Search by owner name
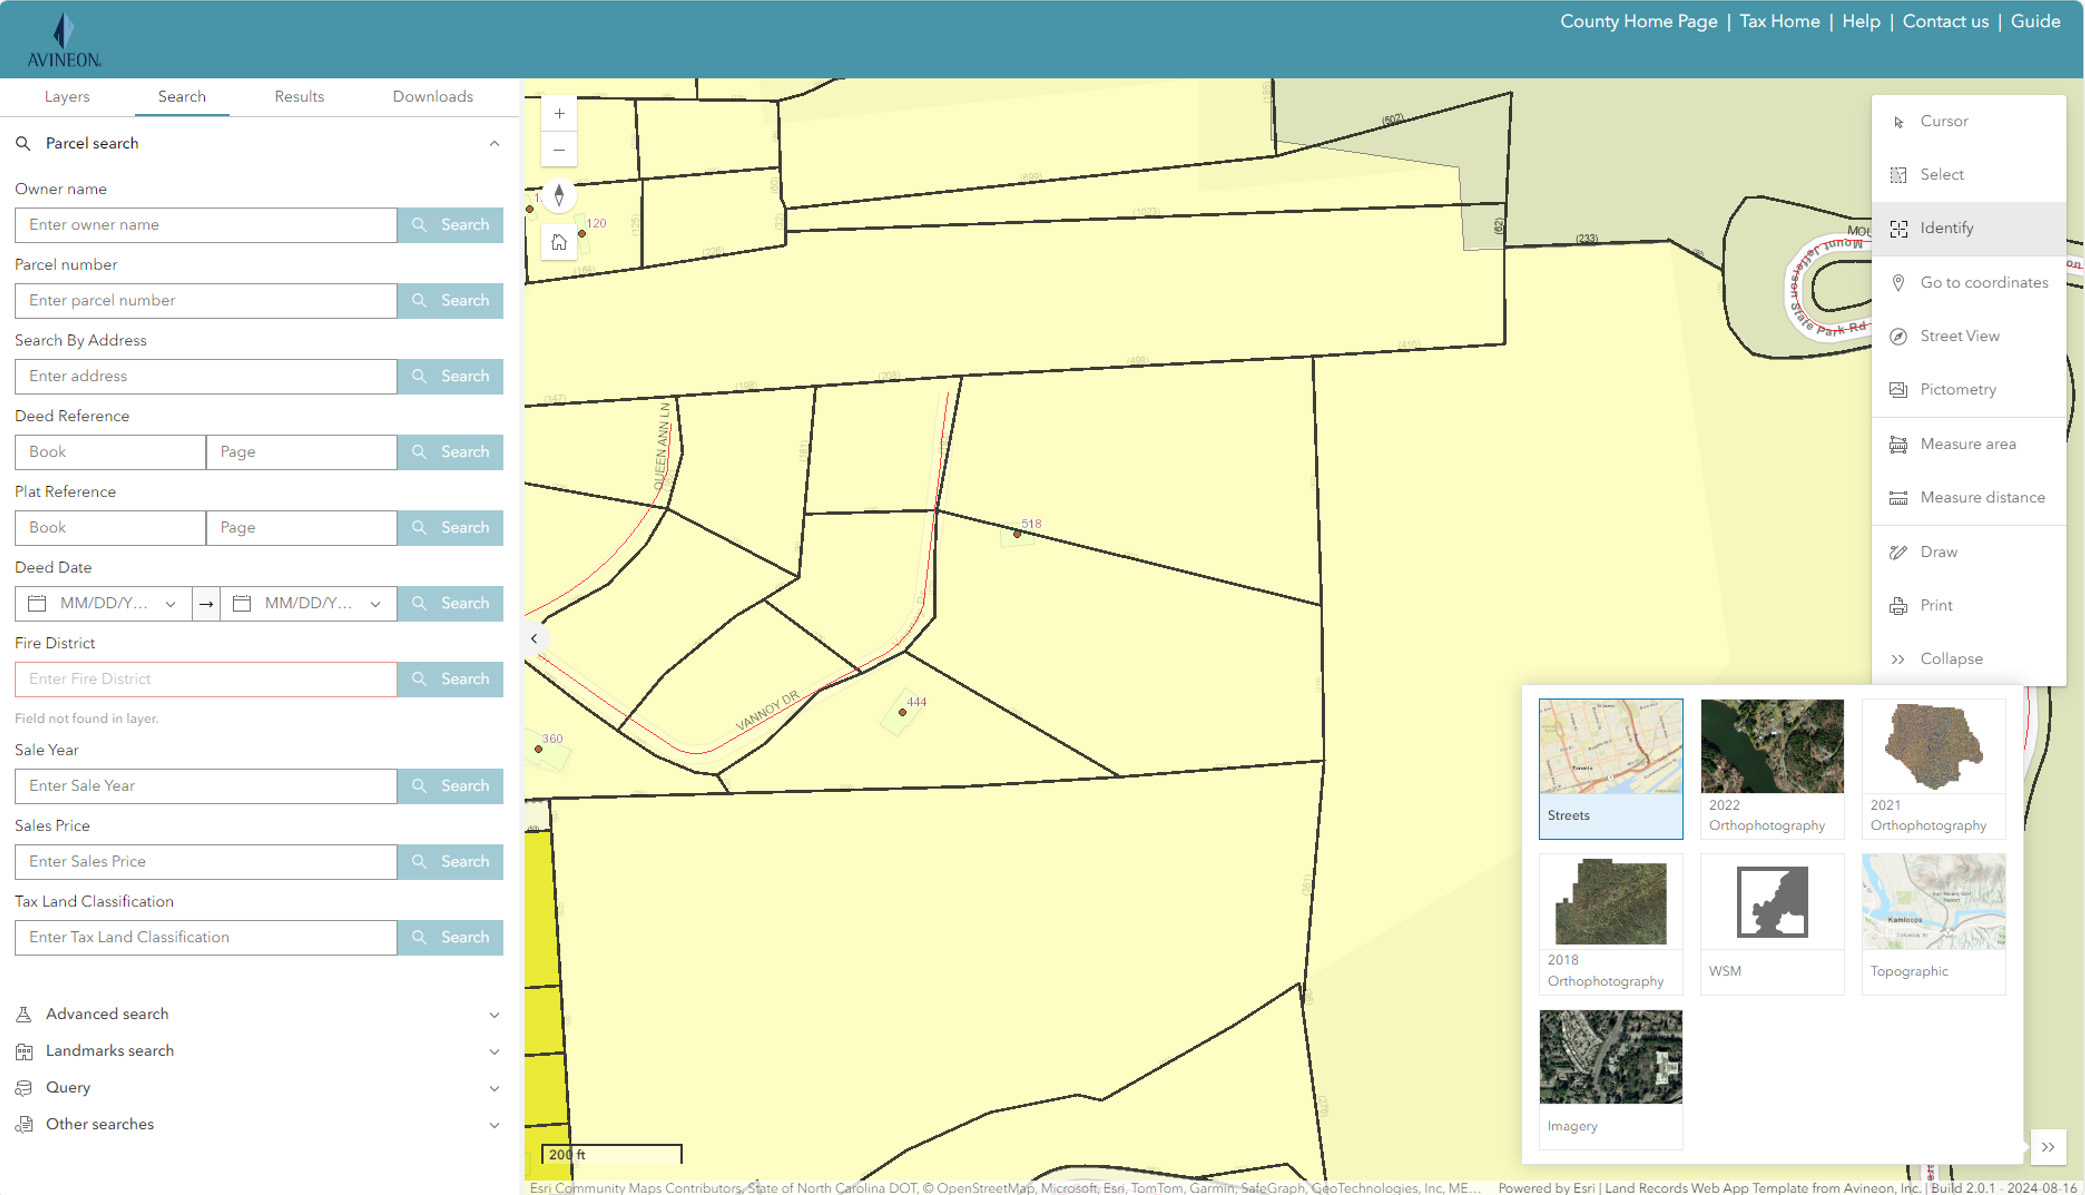 450,224
